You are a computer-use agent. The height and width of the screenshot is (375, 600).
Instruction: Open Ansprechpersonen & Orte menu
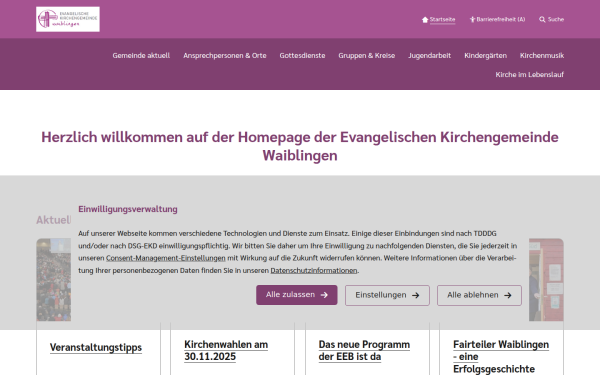[x=225, y=55]
